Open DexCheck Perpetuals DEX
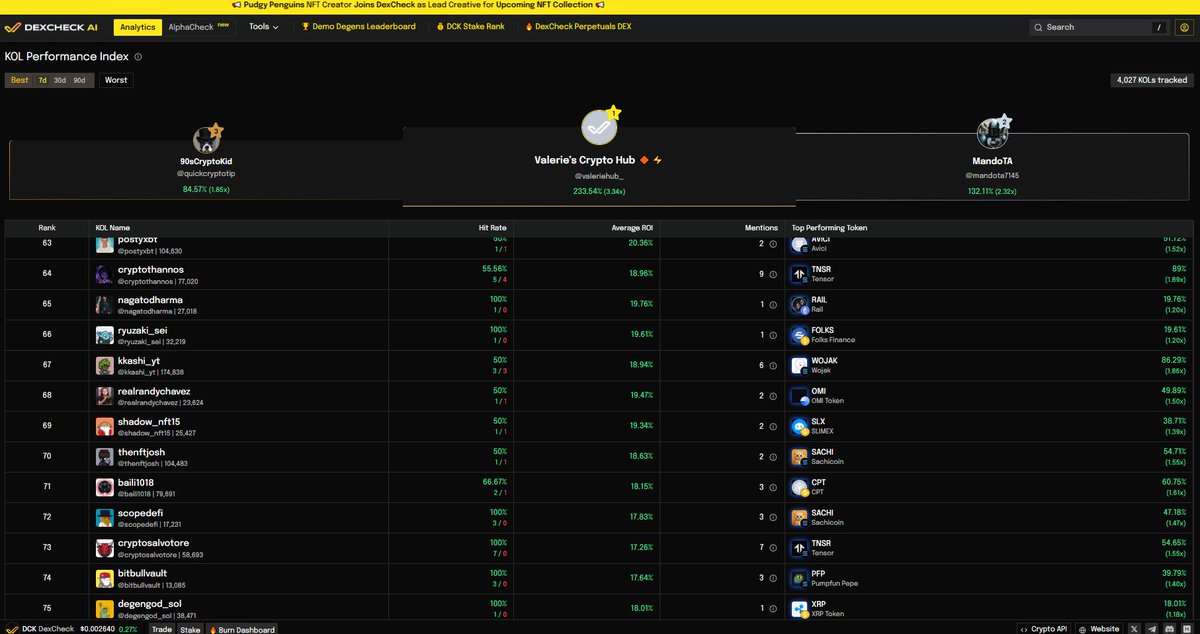 pos(580,27)
